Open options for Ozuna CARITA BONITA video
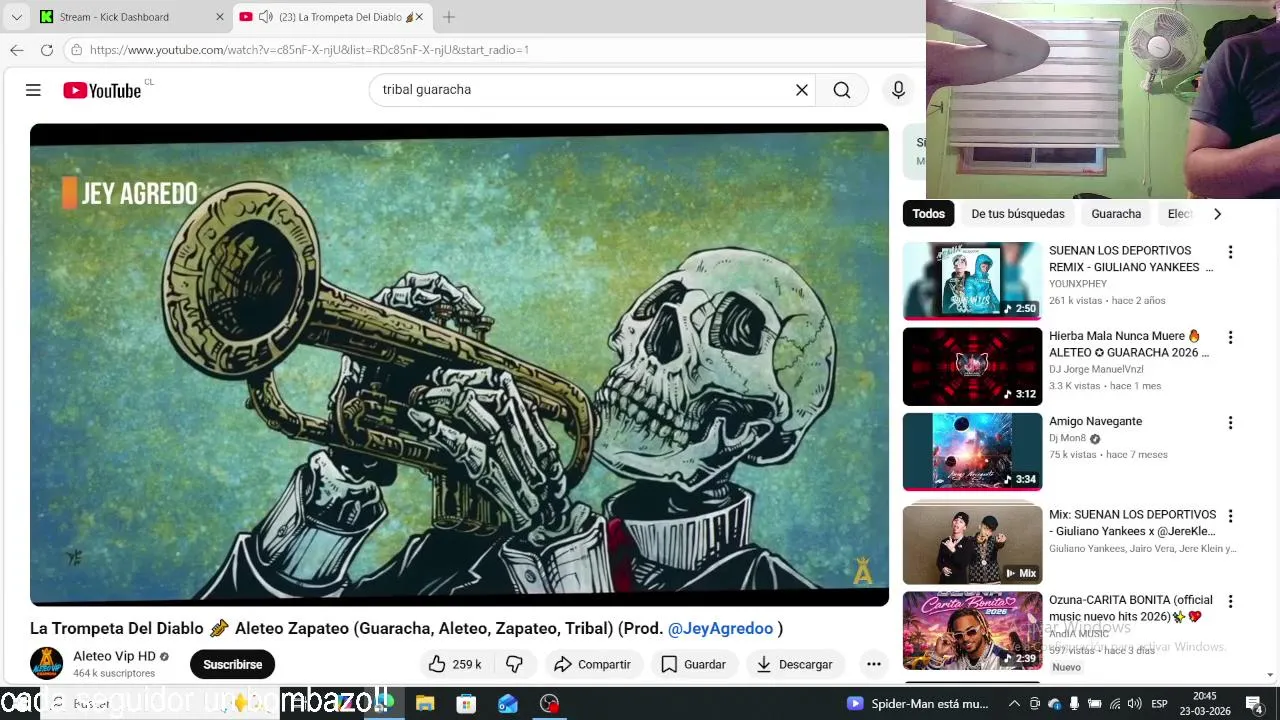The width and height of the screenshot is (1280, 720). 1230,602
